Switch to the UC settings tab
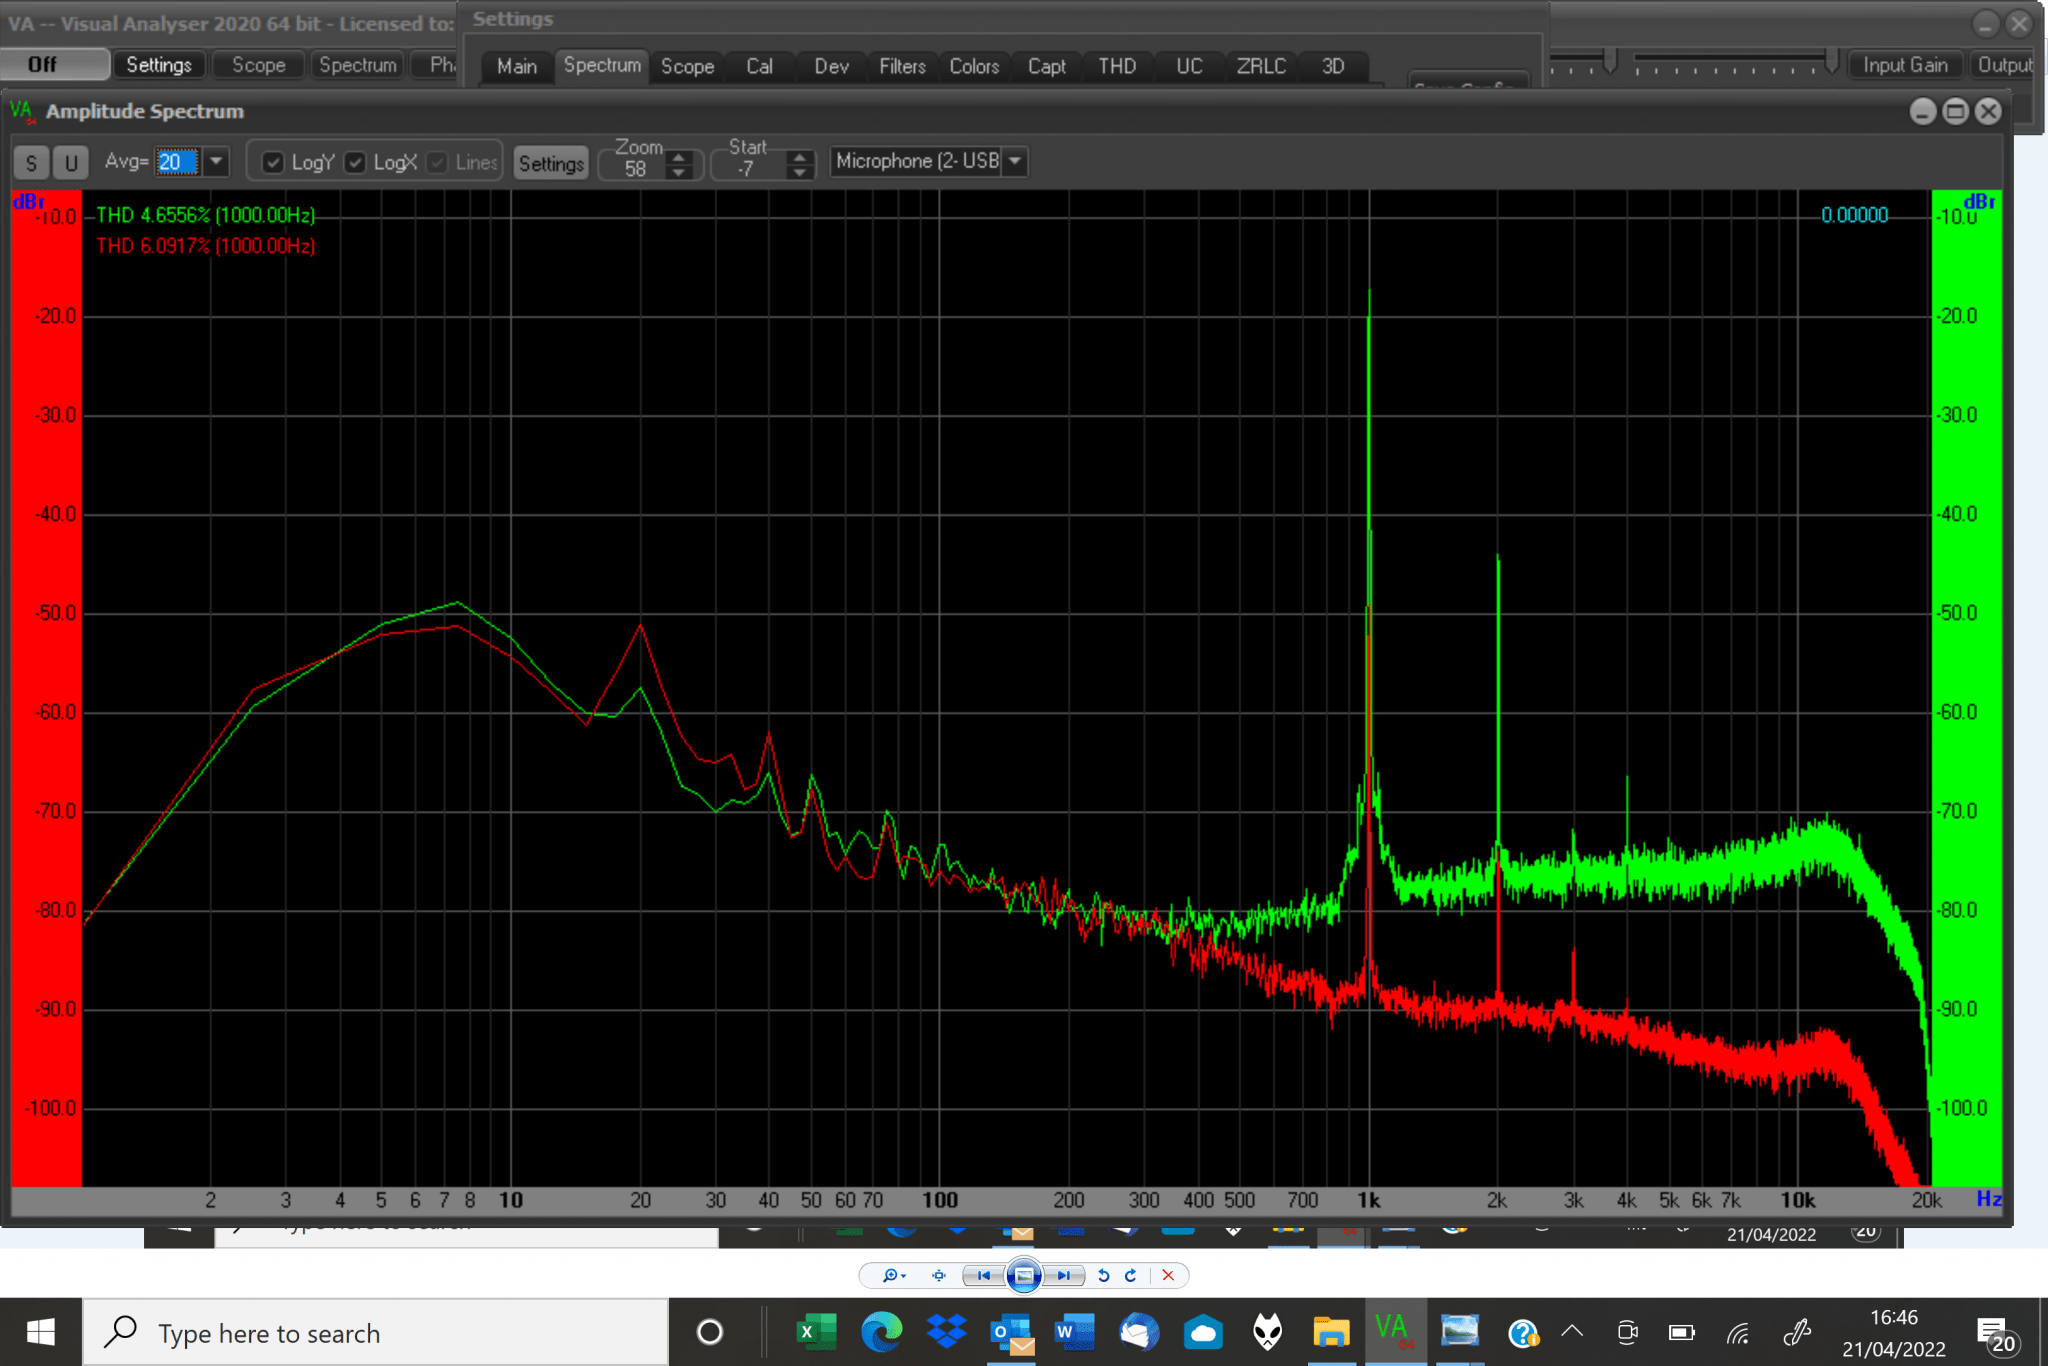Image resolution: width=2048 pixels, height=1366 pixels. tap(1189, 66)
